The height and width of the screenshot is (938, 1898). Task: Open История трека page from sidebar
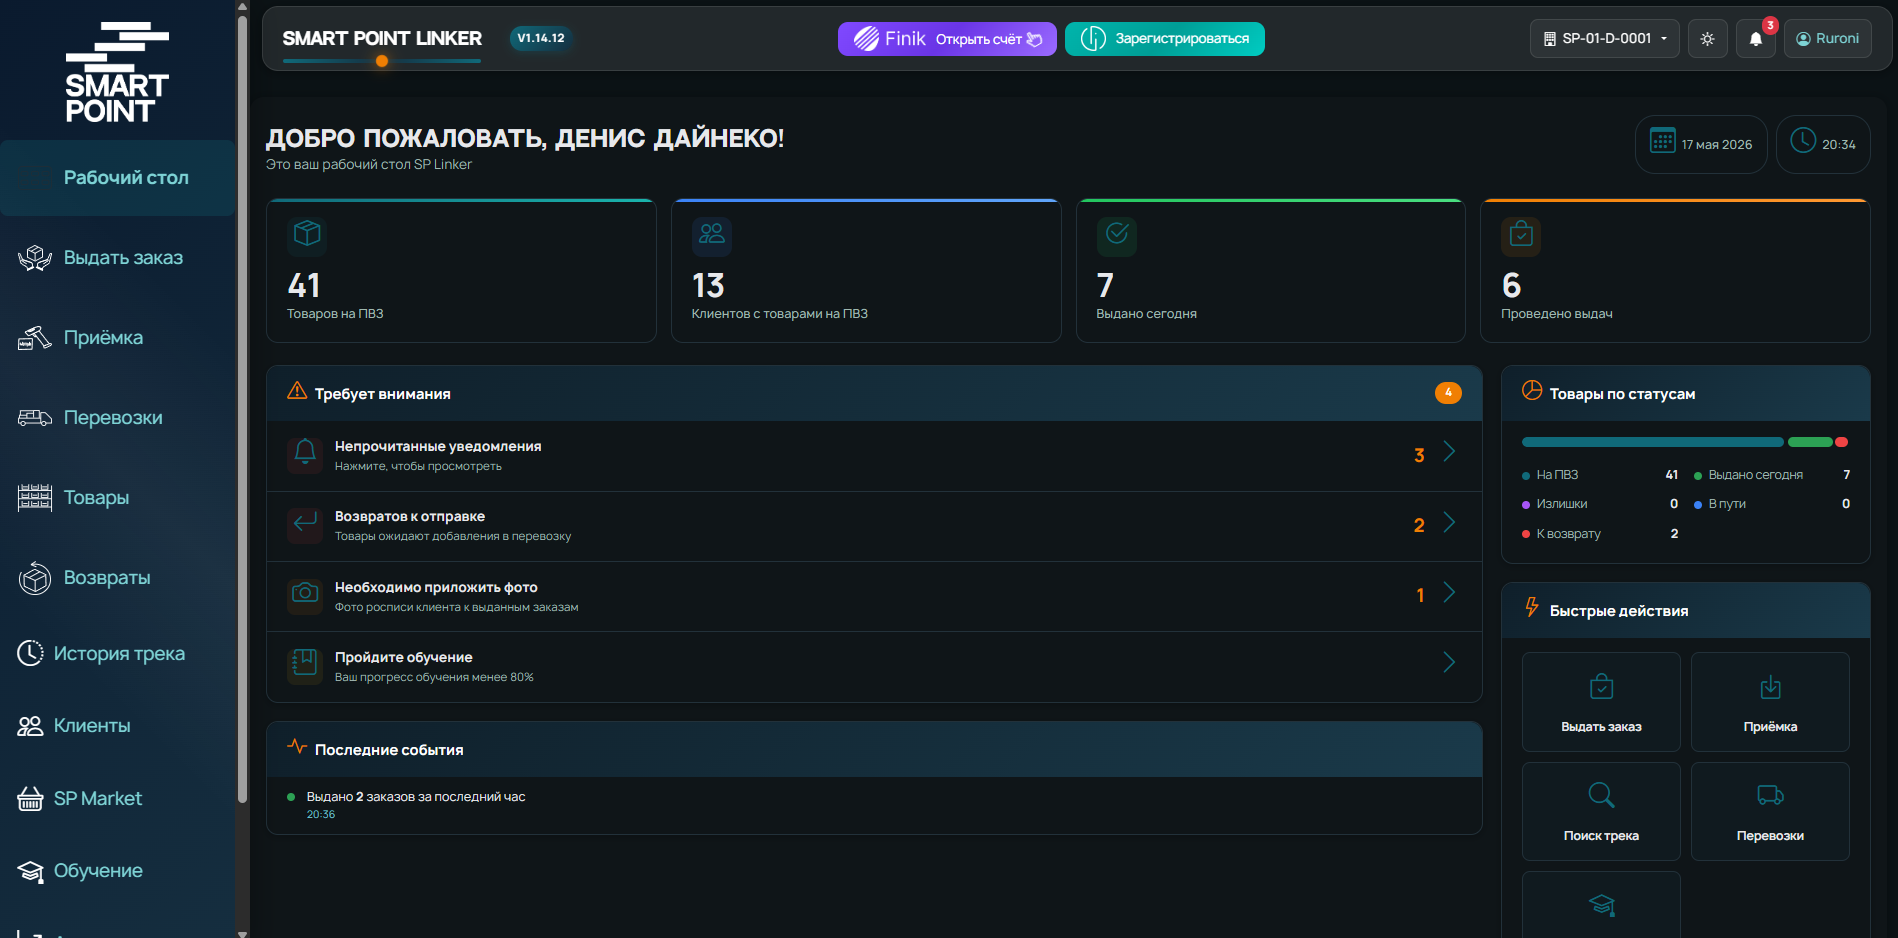119,653
